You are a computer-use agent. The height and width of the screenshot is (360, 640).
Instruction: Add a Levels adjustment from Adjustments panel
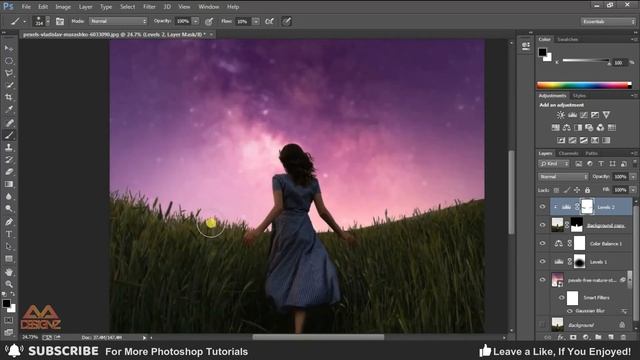(x=572, y=115)
